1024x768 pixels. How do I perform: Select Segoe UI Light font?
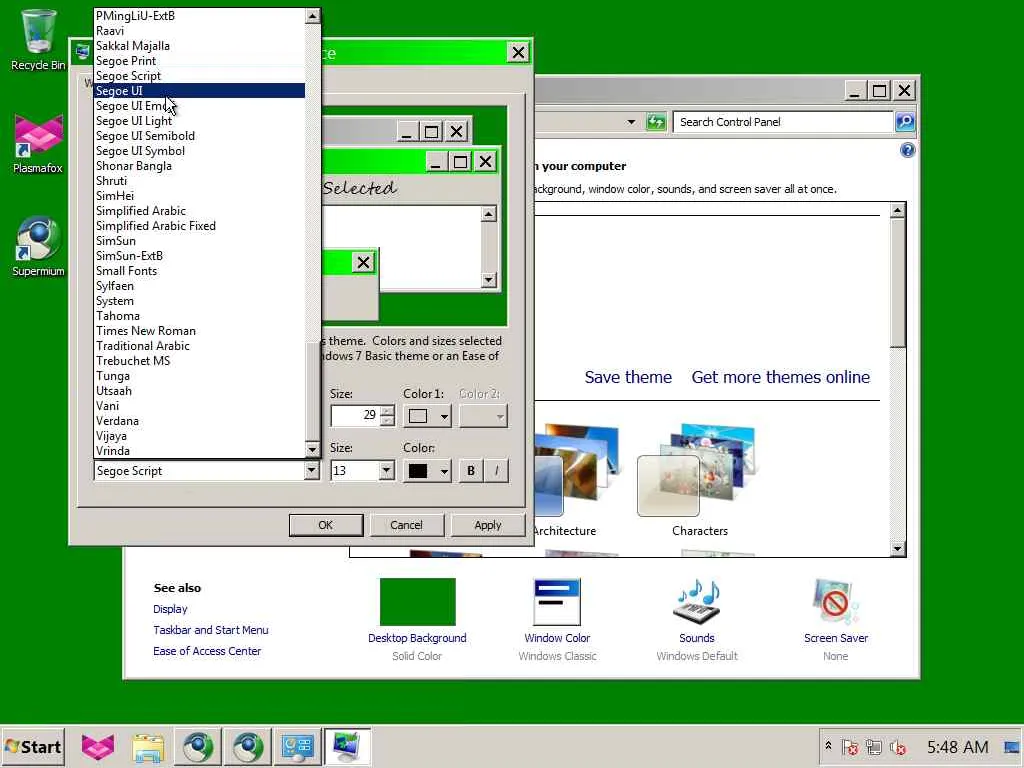tap(199, 121)
